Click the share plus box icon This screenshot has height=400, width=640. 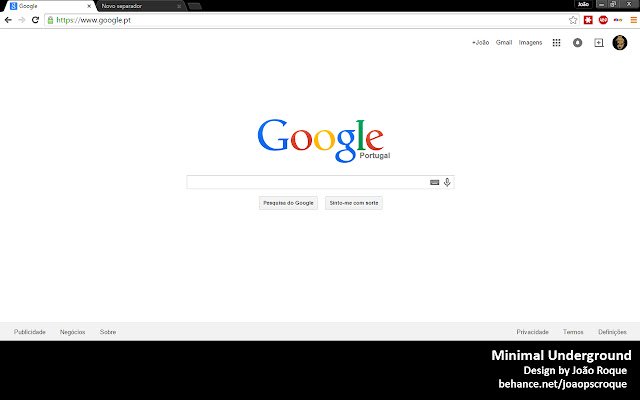pyautogui.click(x=599, y=42)
